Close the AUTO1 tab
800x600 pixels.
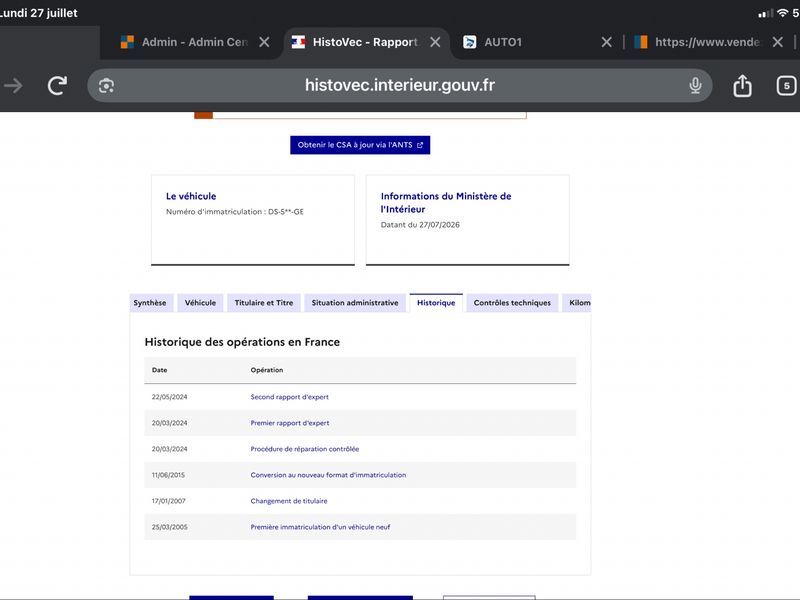606,42
